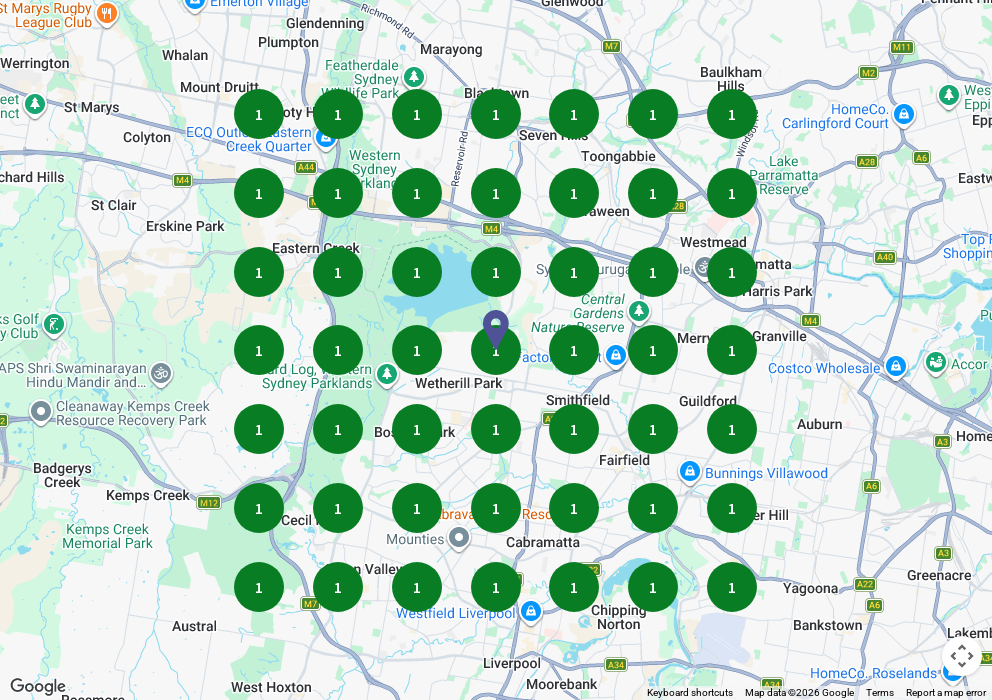Click green marker covering Bossley Park label
This screenshot has height=700, width=992.
point(416,430)
